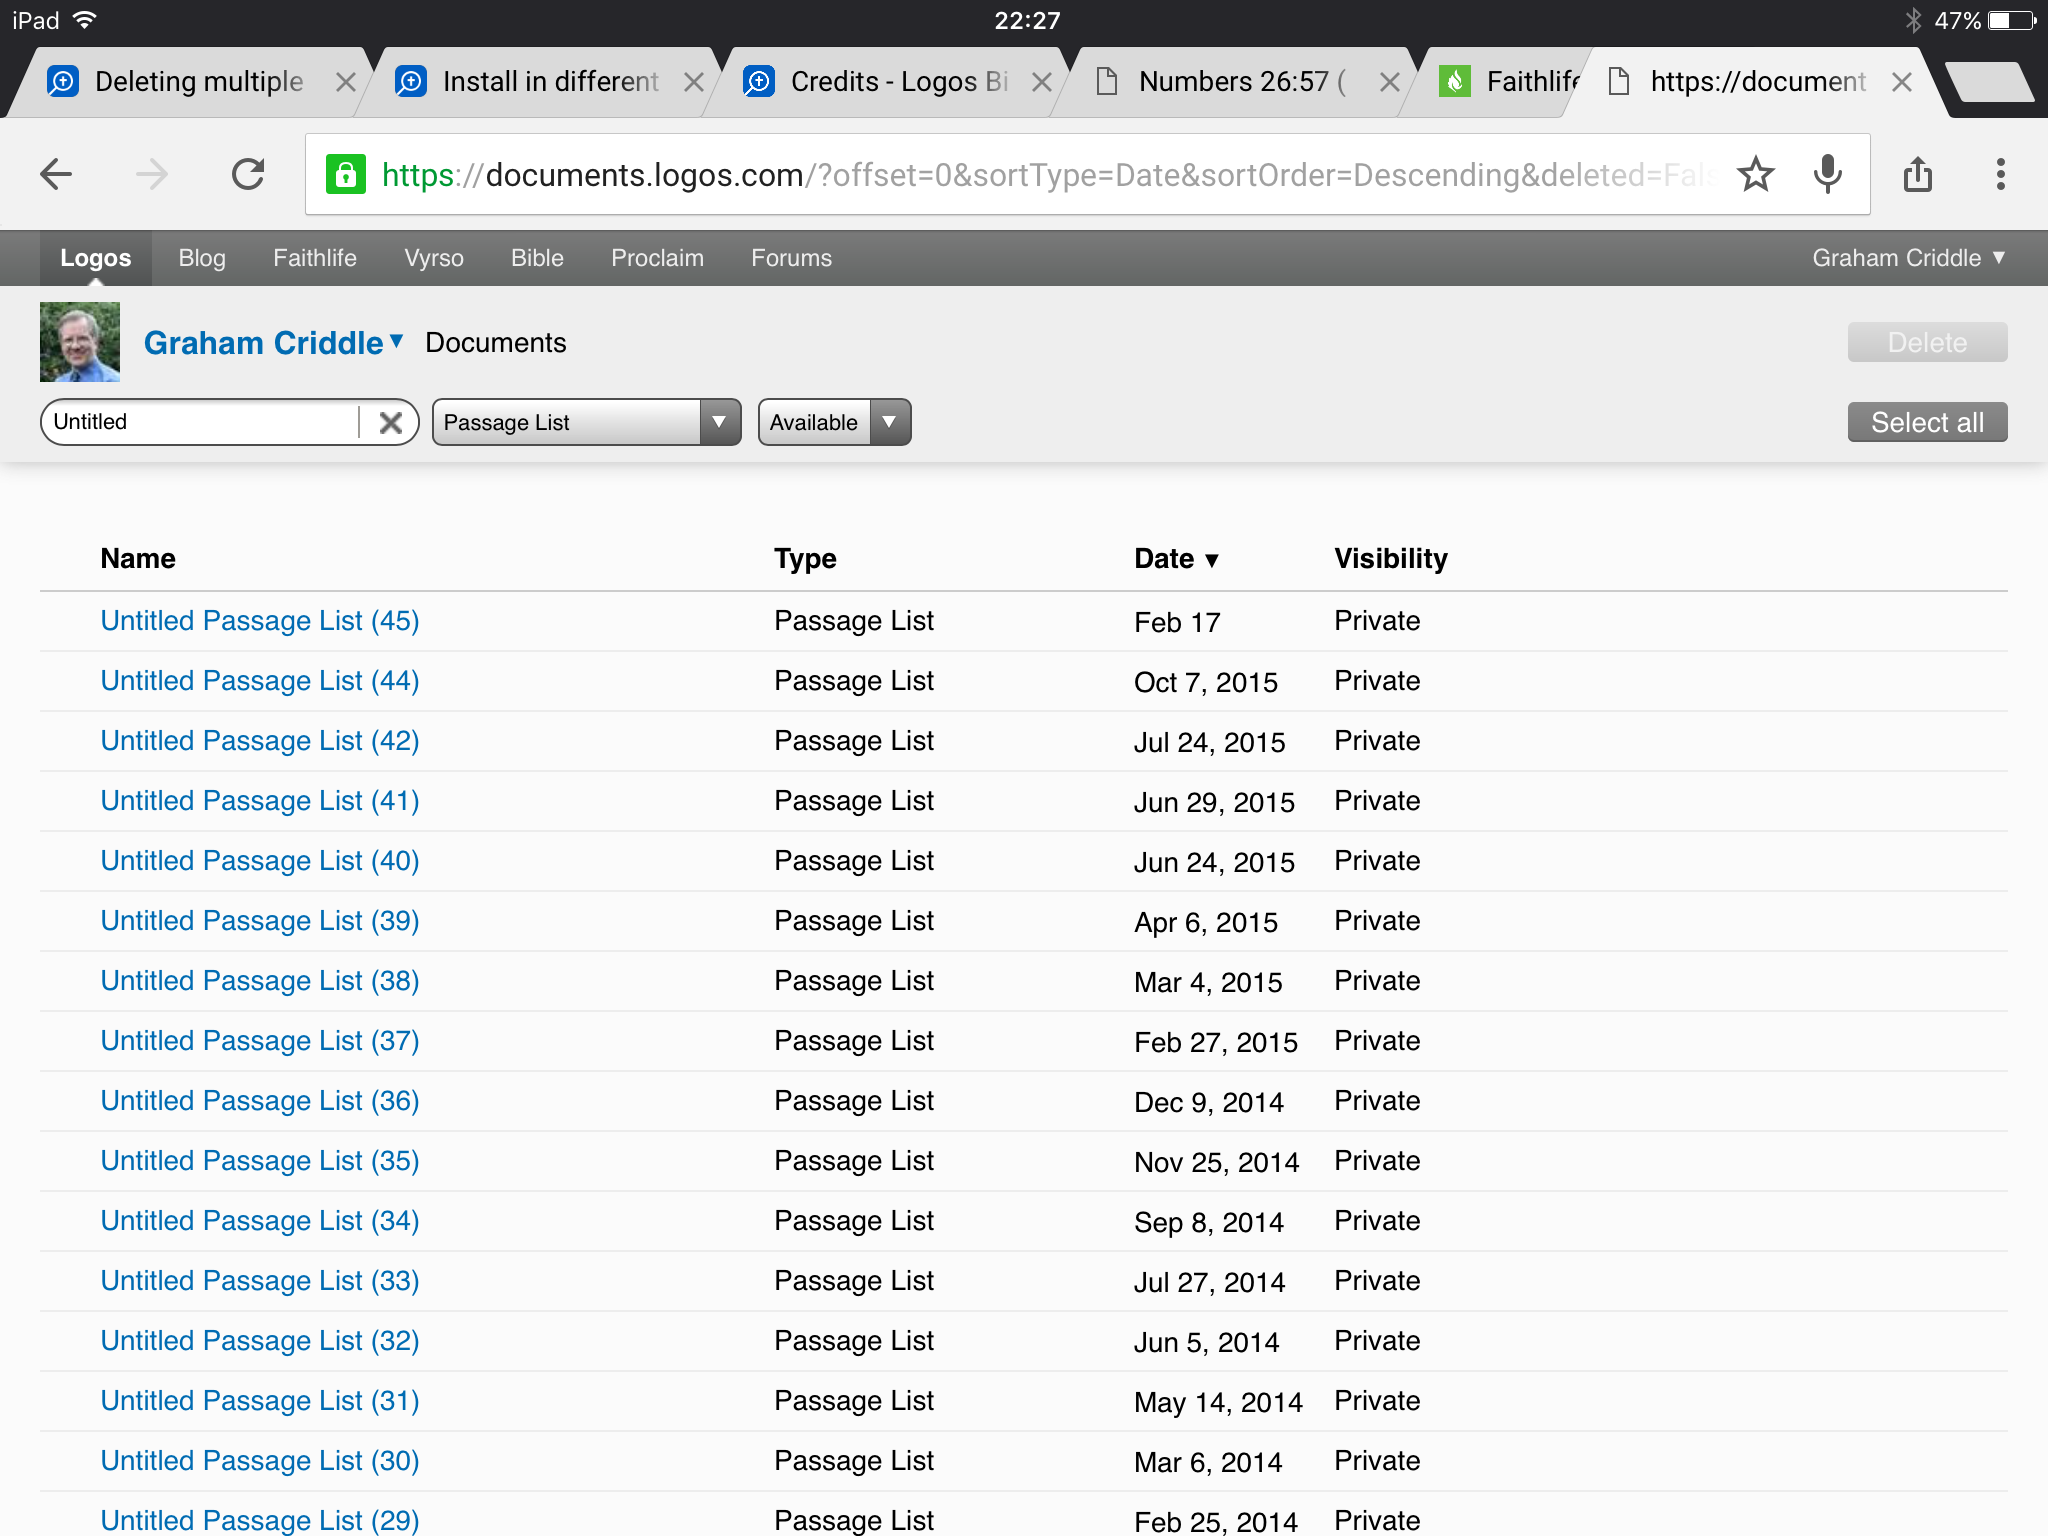Bookmark page with star icon

pos(1755,175)
